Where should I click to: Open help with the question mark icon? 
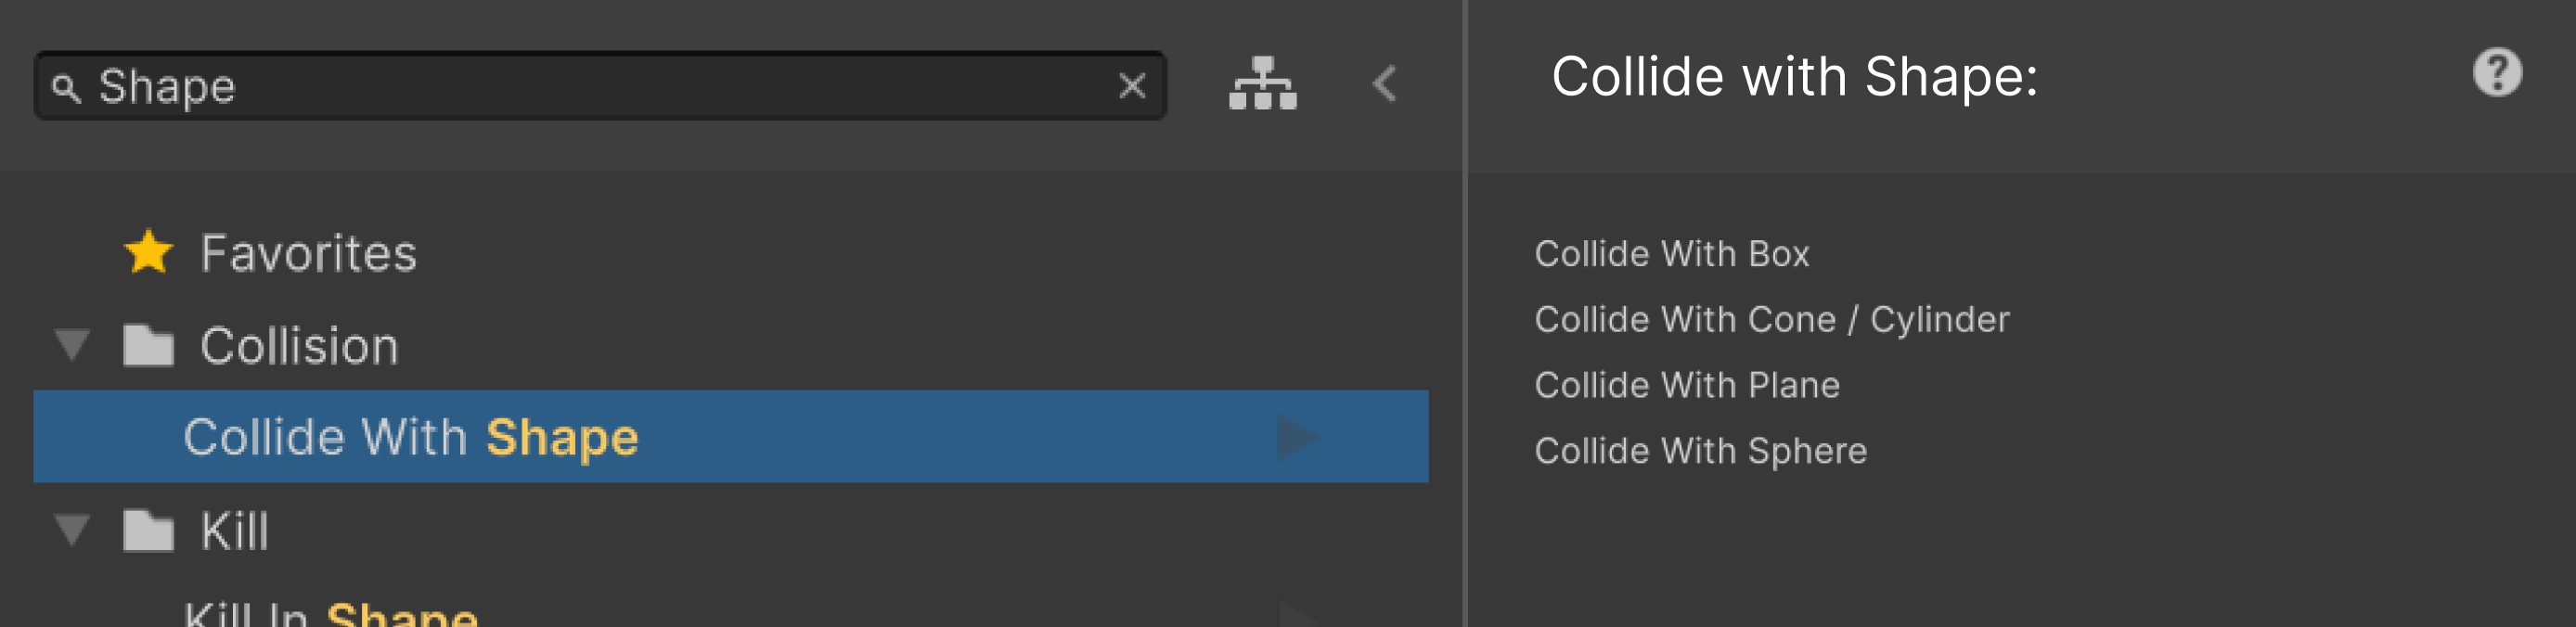pyautogui.click(x=2497, y=73)
